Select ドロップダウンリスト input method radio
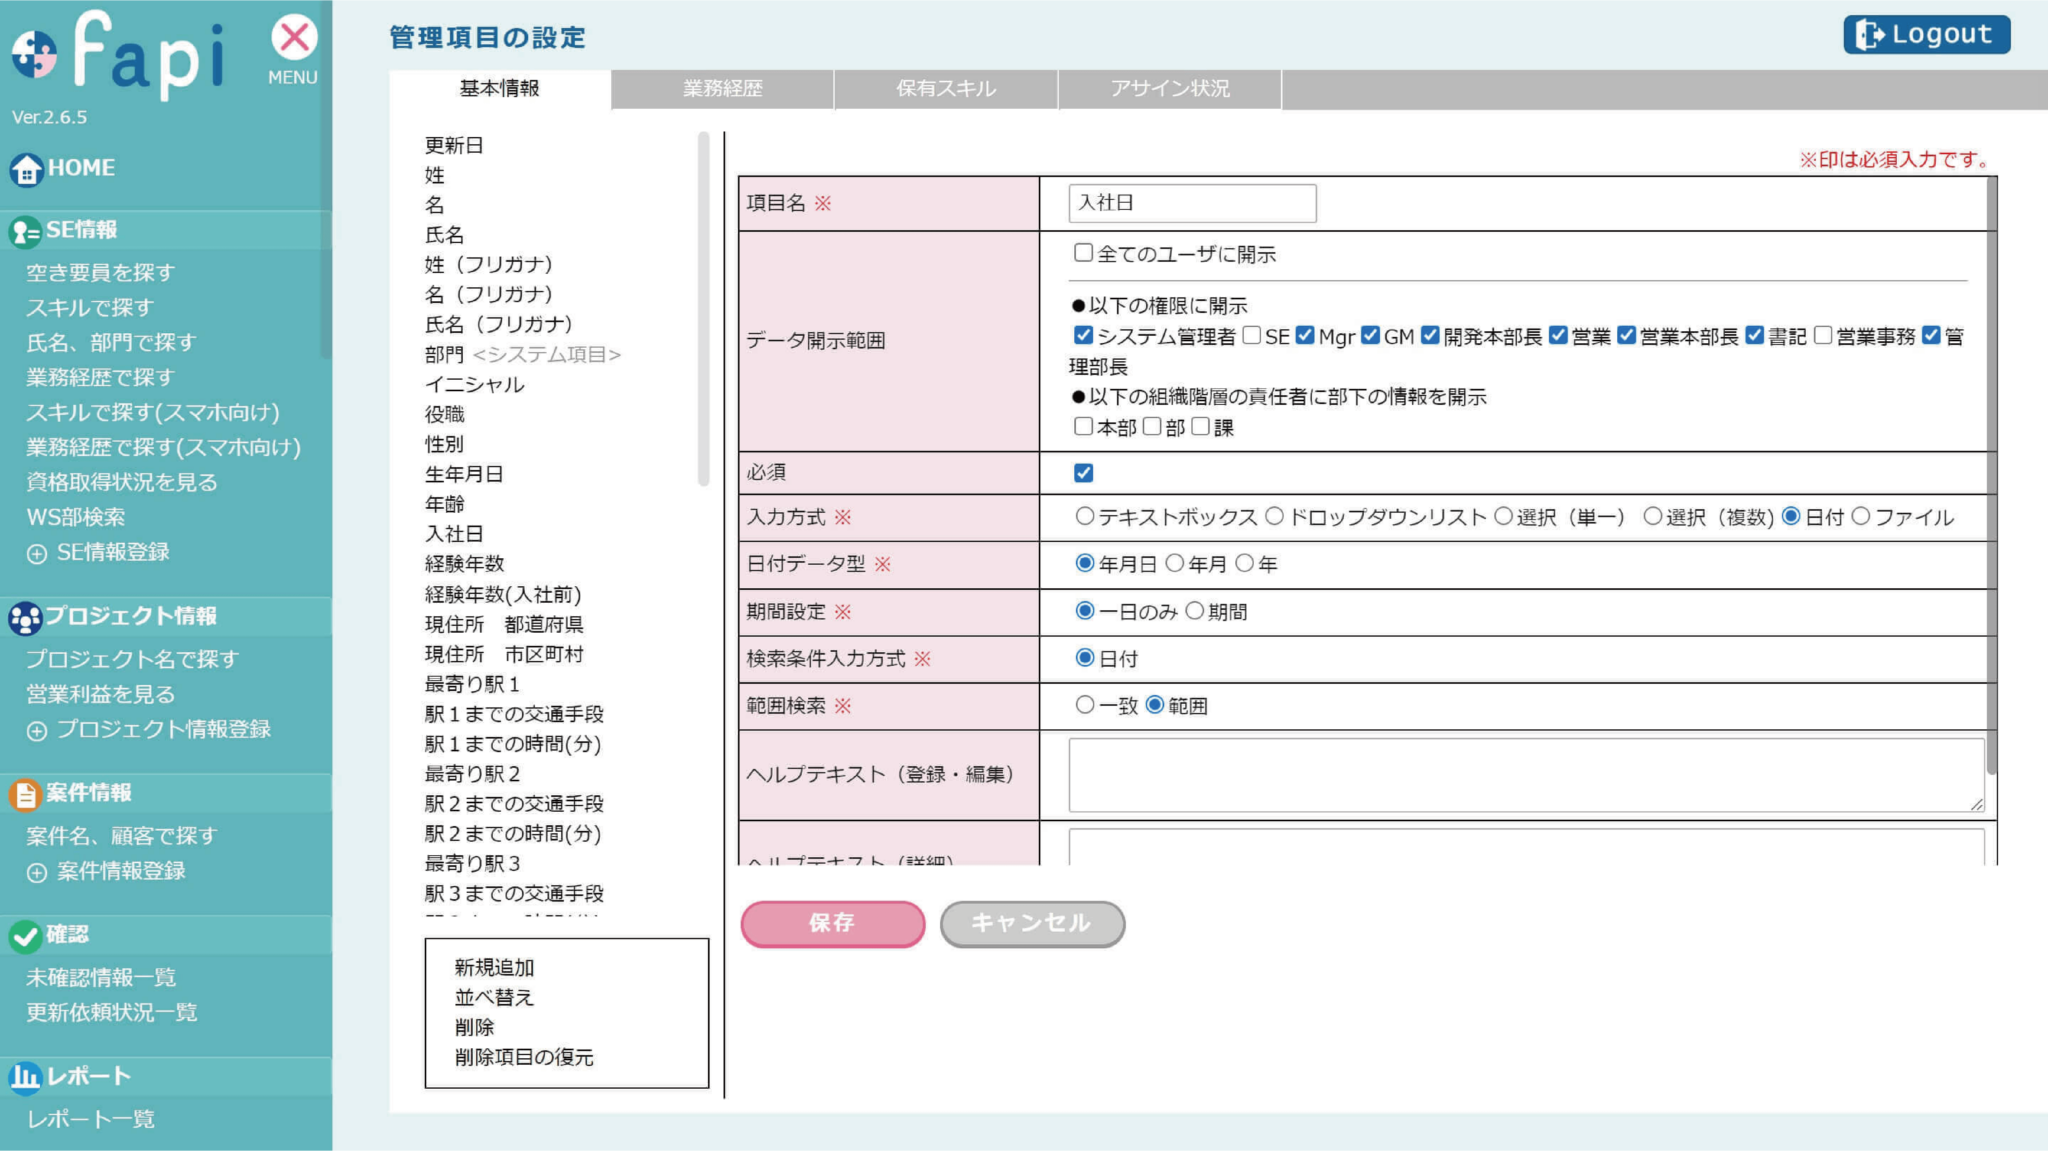 (1274, 517)
